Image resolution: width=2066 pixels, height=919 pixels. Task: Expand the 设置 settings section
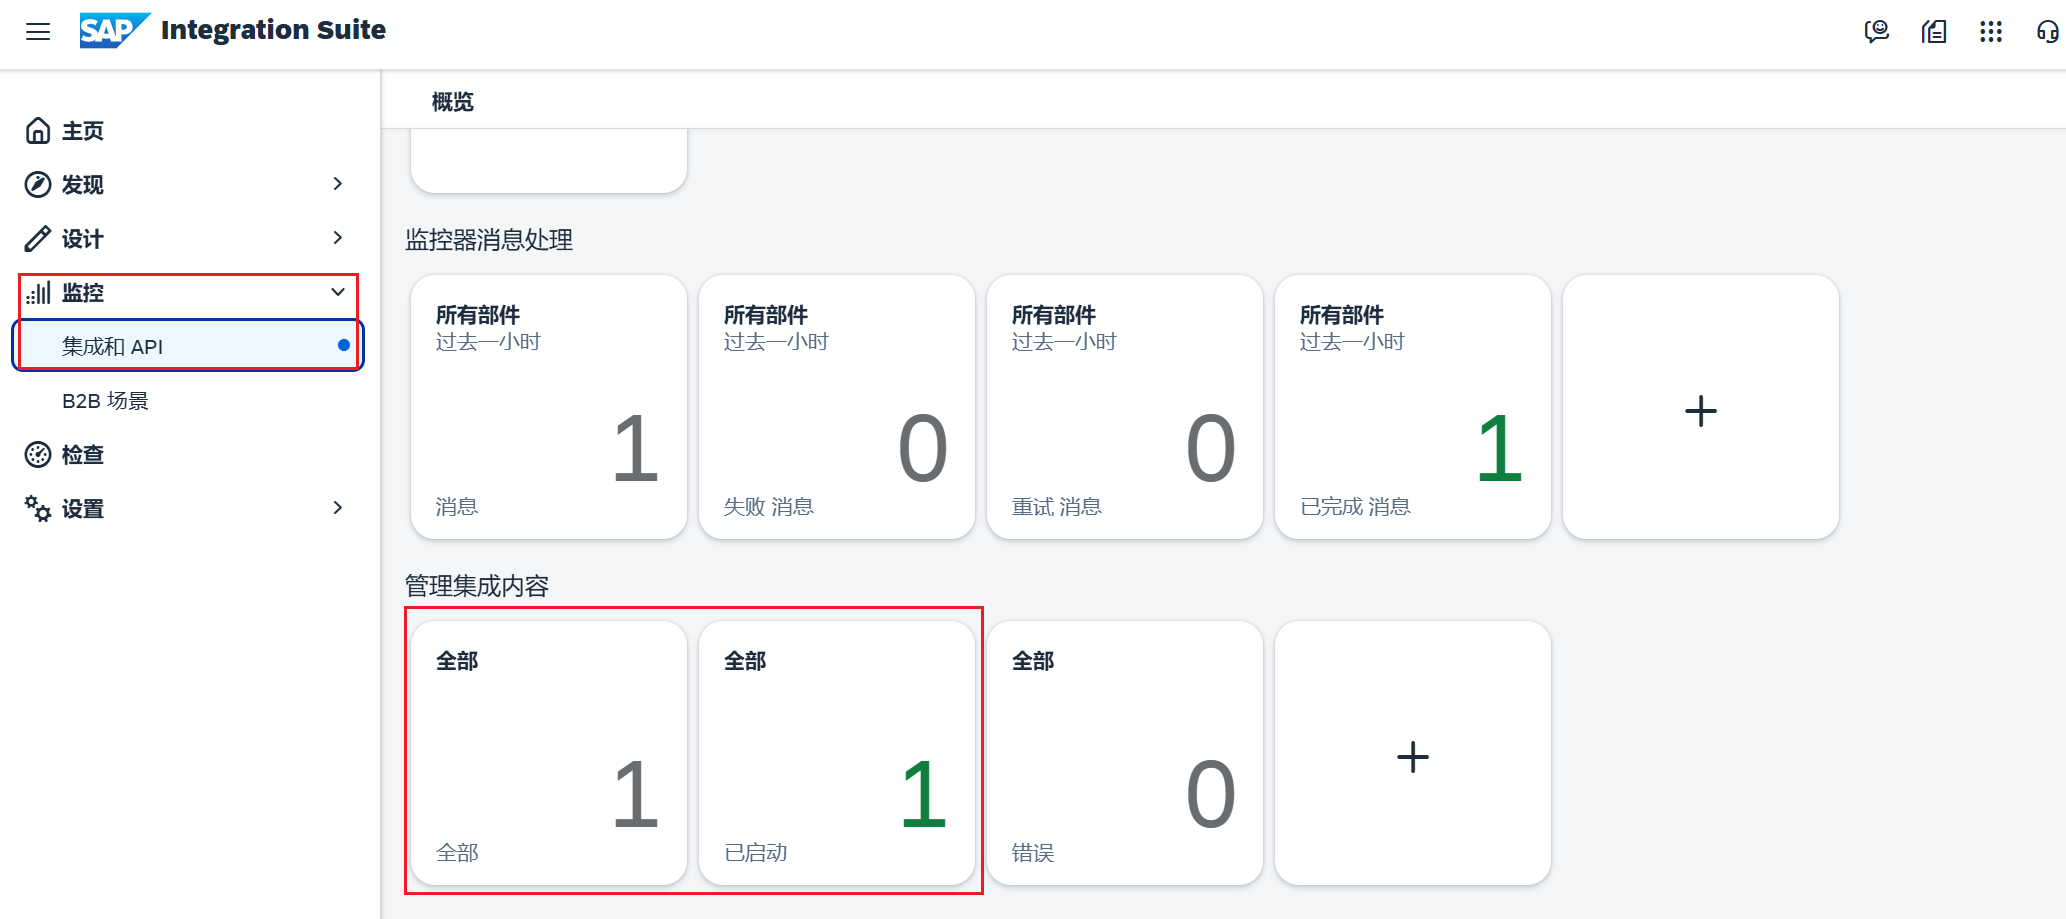click(338, 508)
